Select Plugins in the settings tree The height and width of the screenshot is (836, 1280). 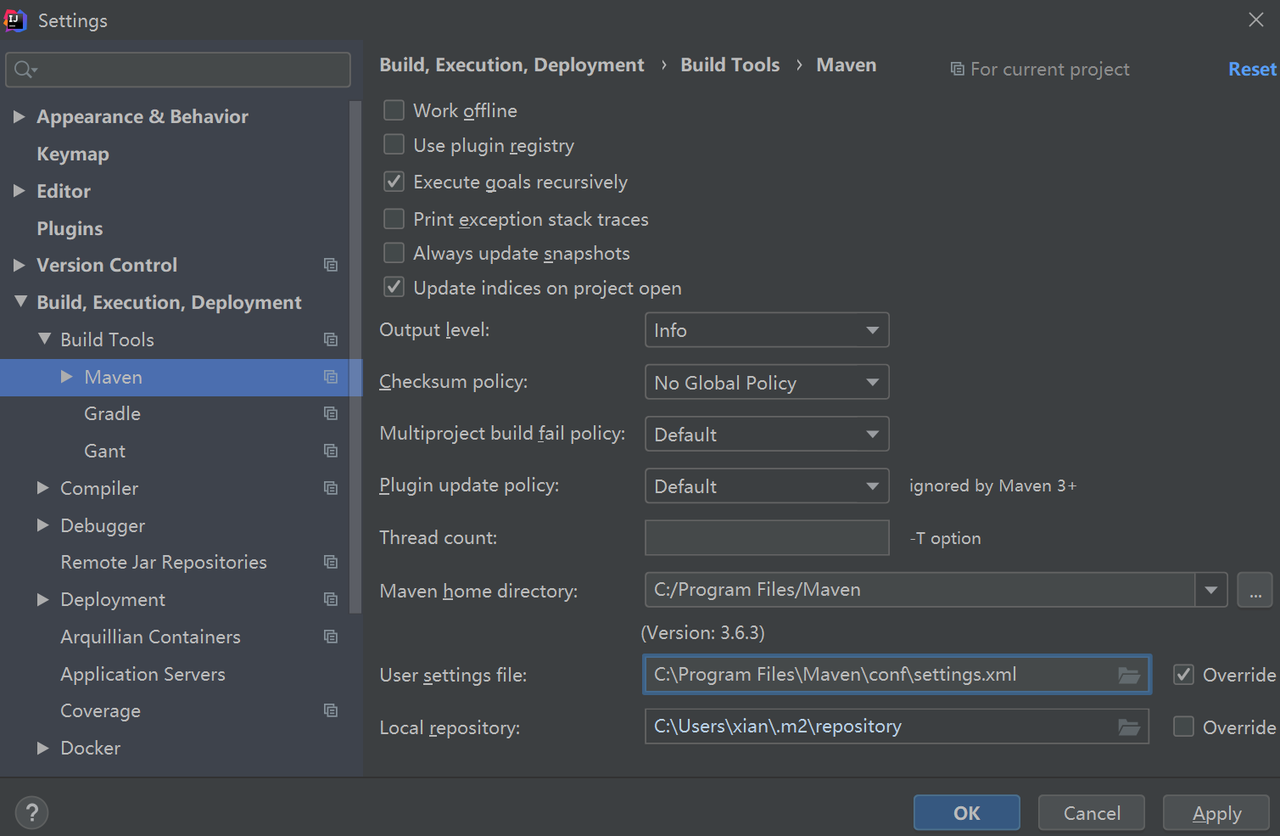click(x=70, y=228)
